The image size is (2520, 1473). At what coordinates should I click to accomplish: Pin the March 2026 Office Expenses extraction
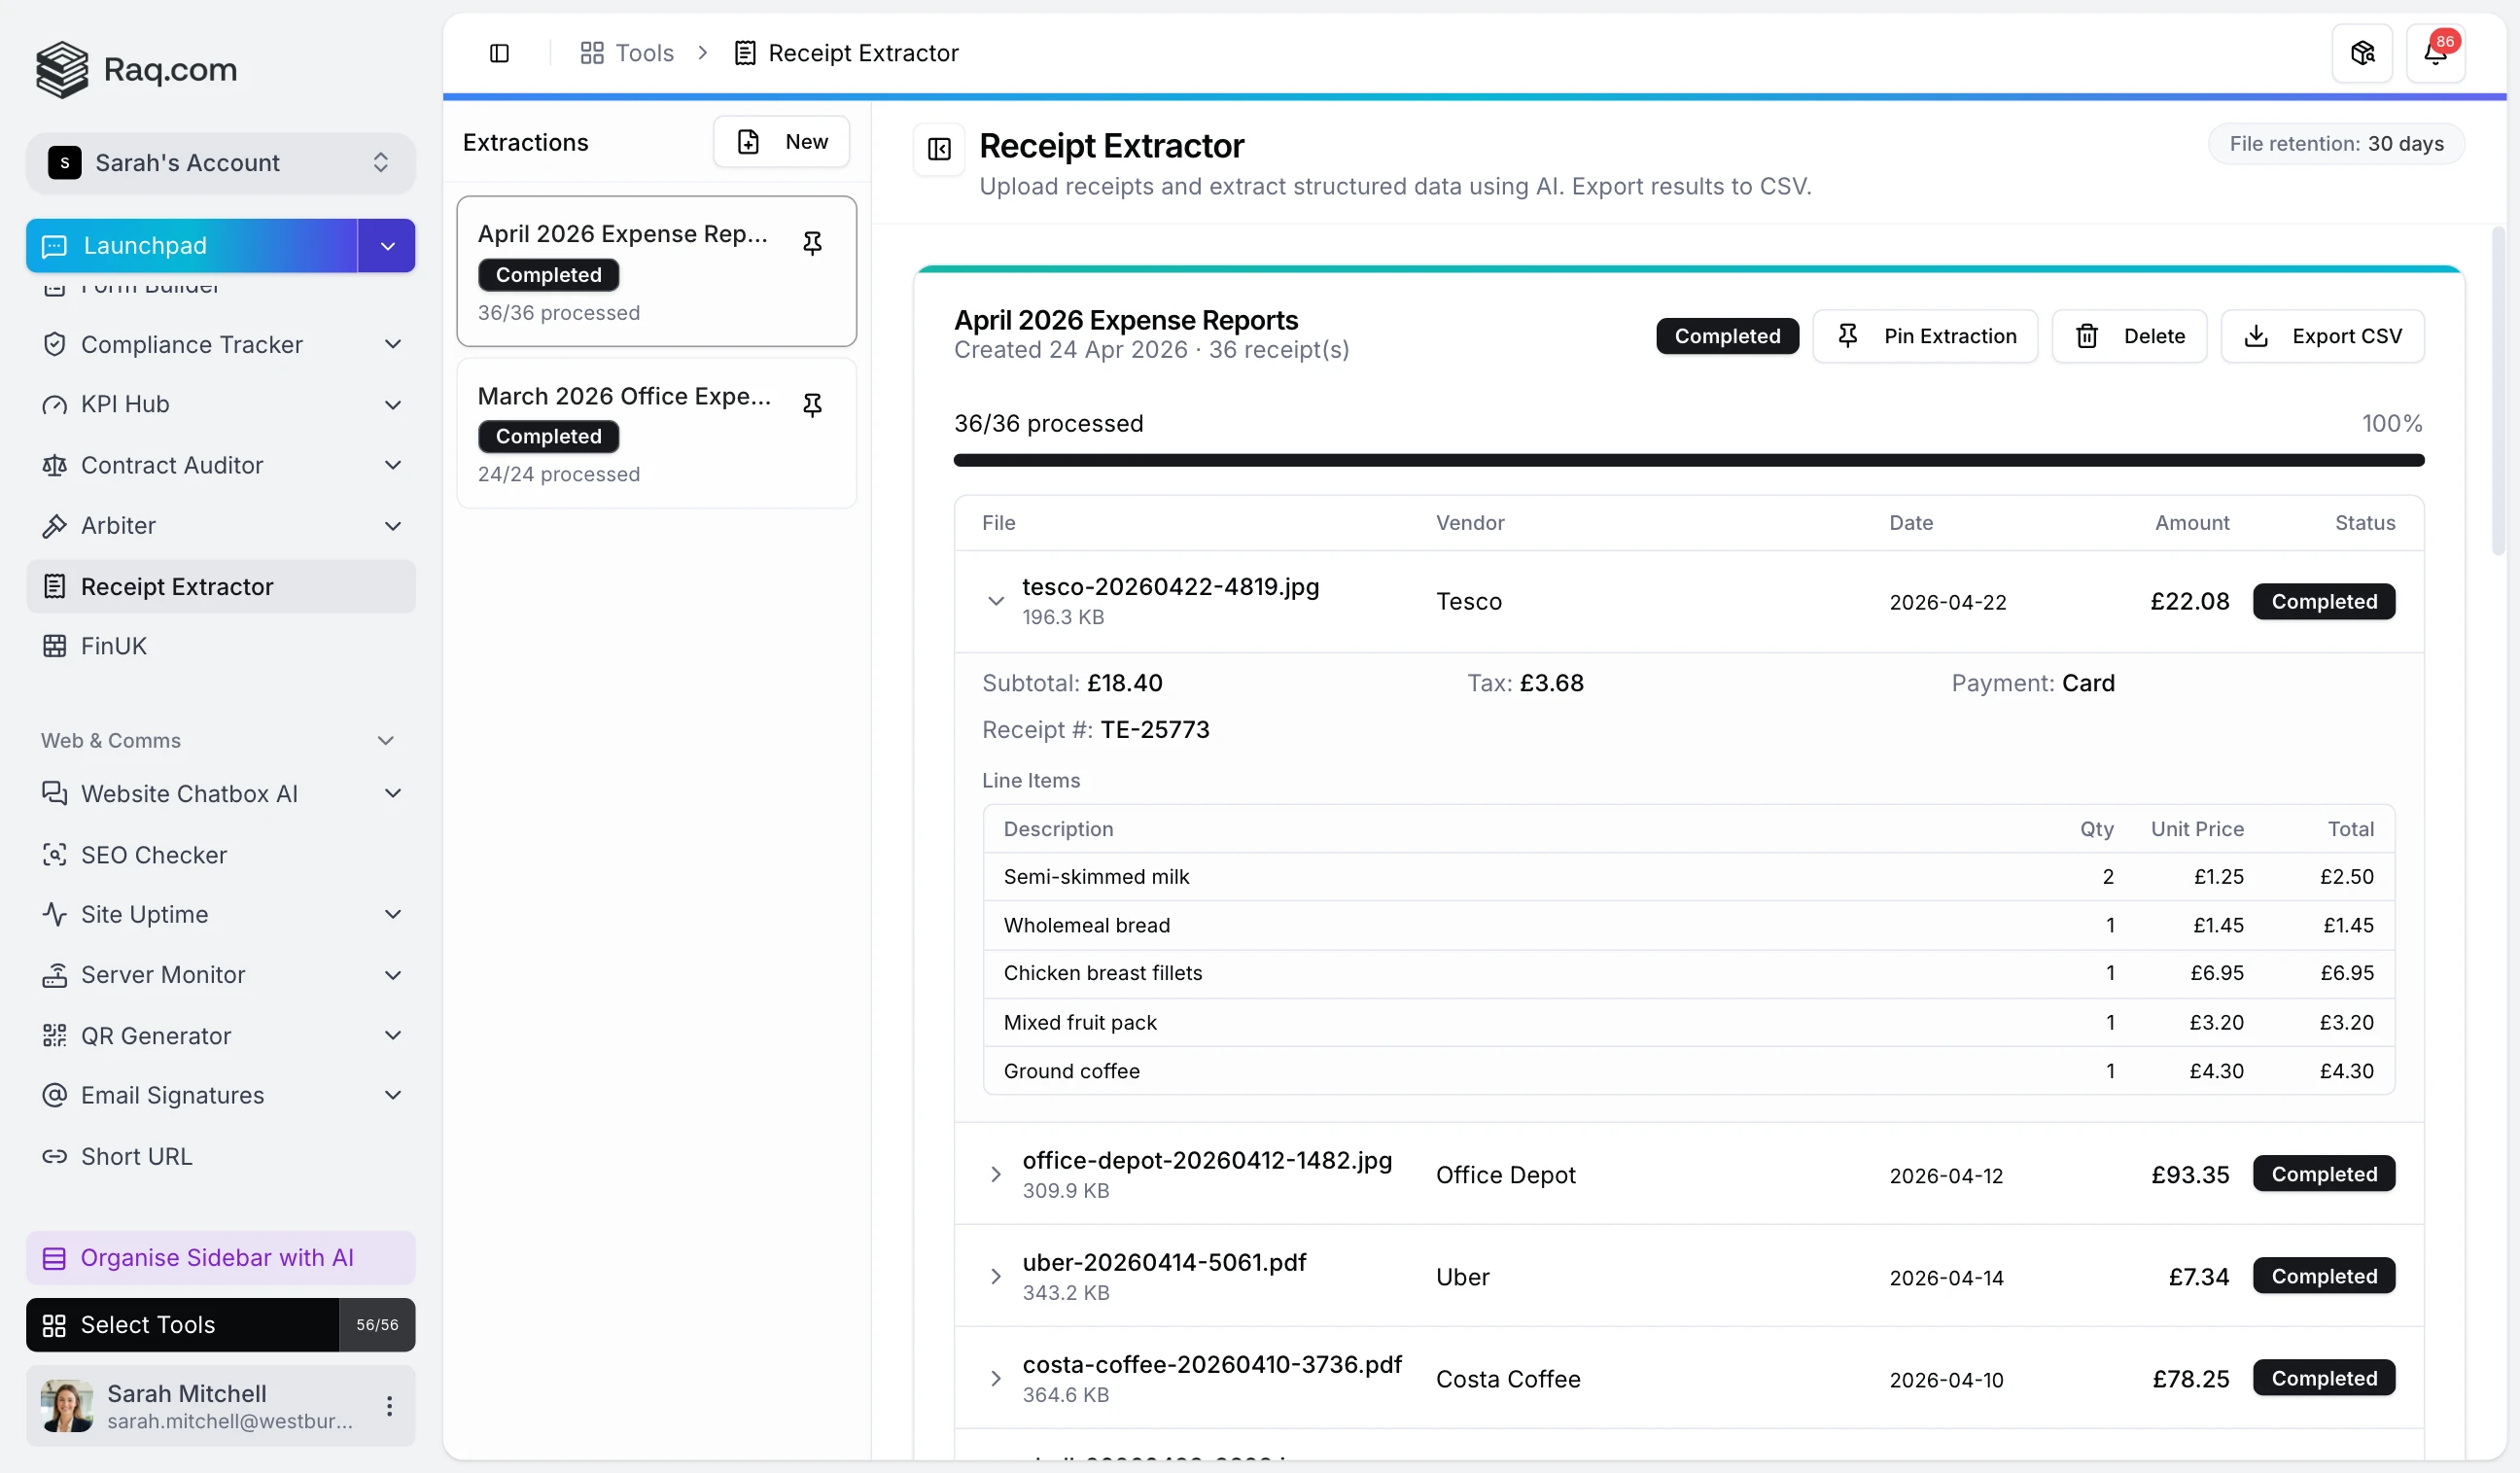812,405
